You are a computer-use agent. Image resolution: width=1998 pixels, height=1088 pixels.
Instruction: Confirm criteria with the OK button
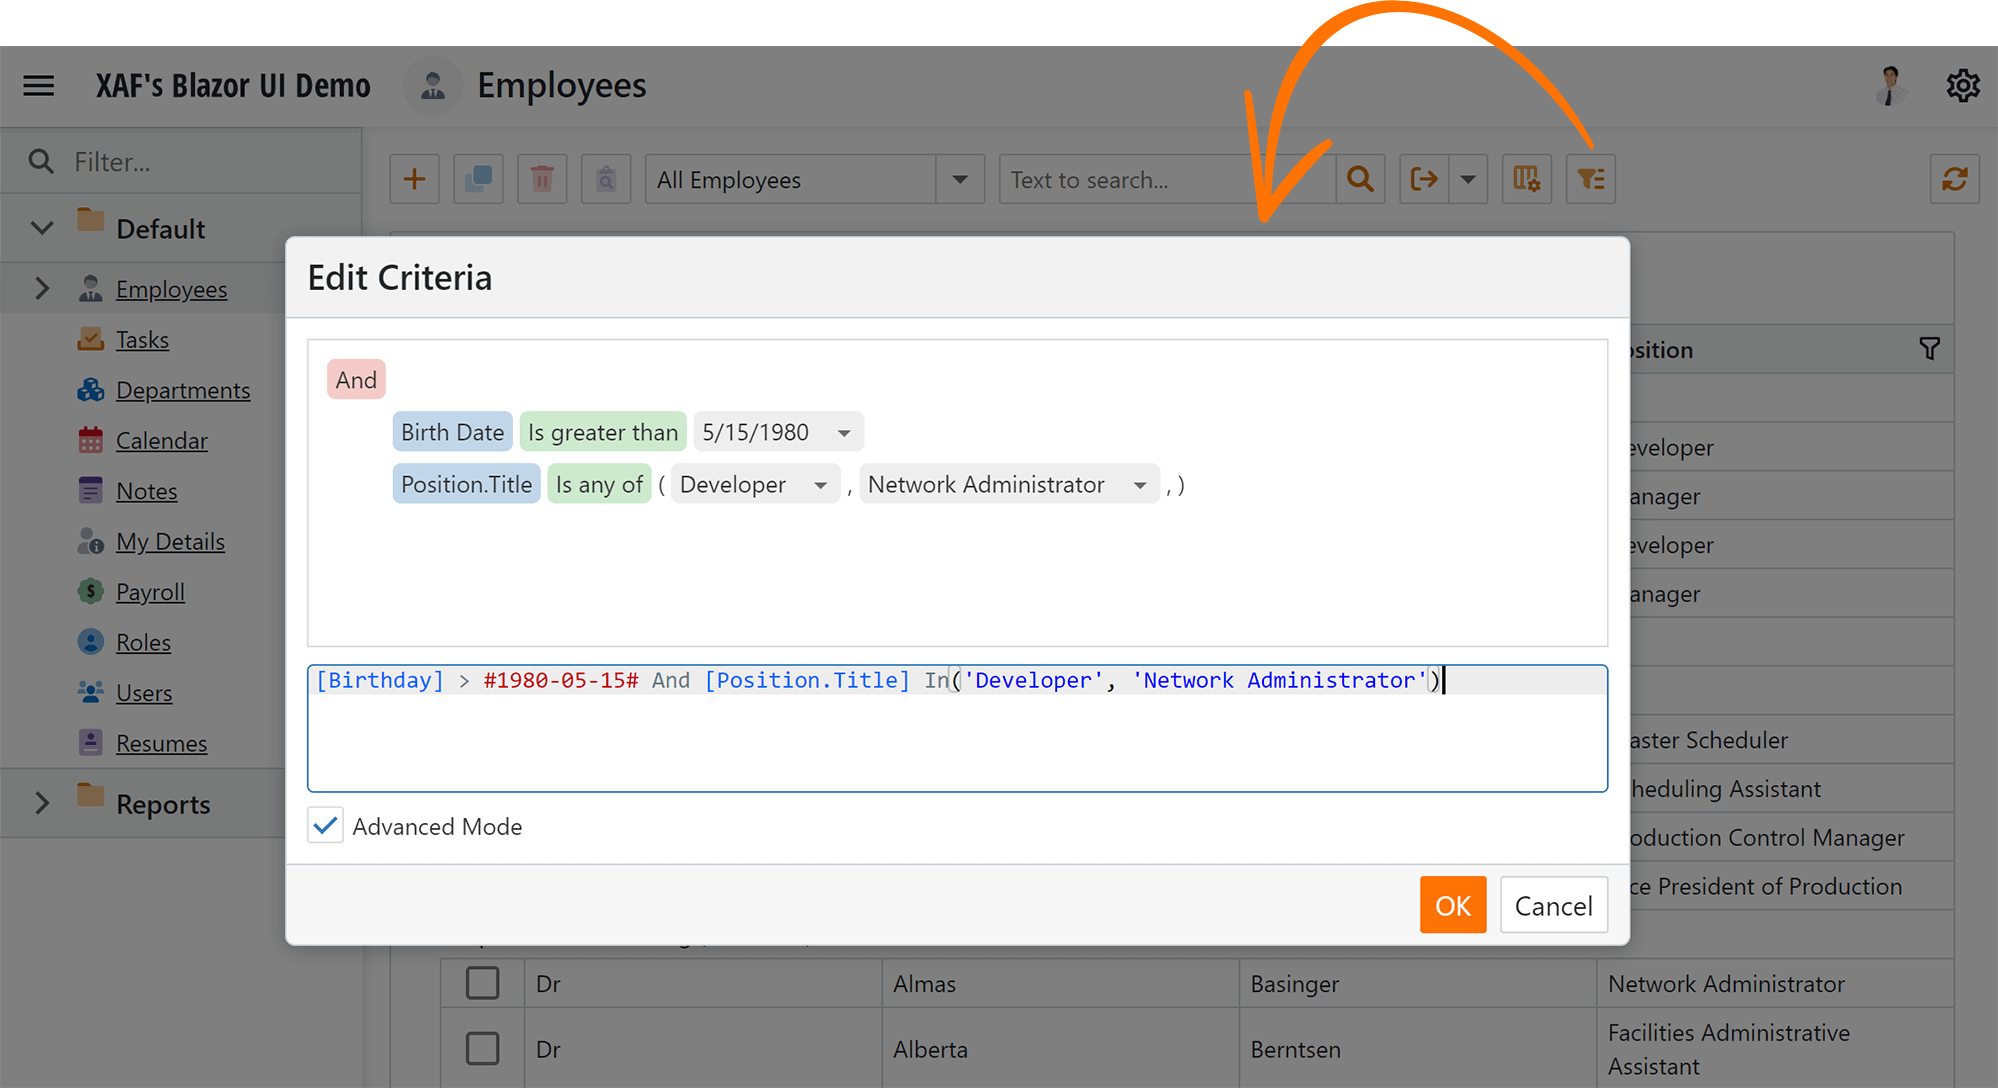click(x=1453, y=905)
